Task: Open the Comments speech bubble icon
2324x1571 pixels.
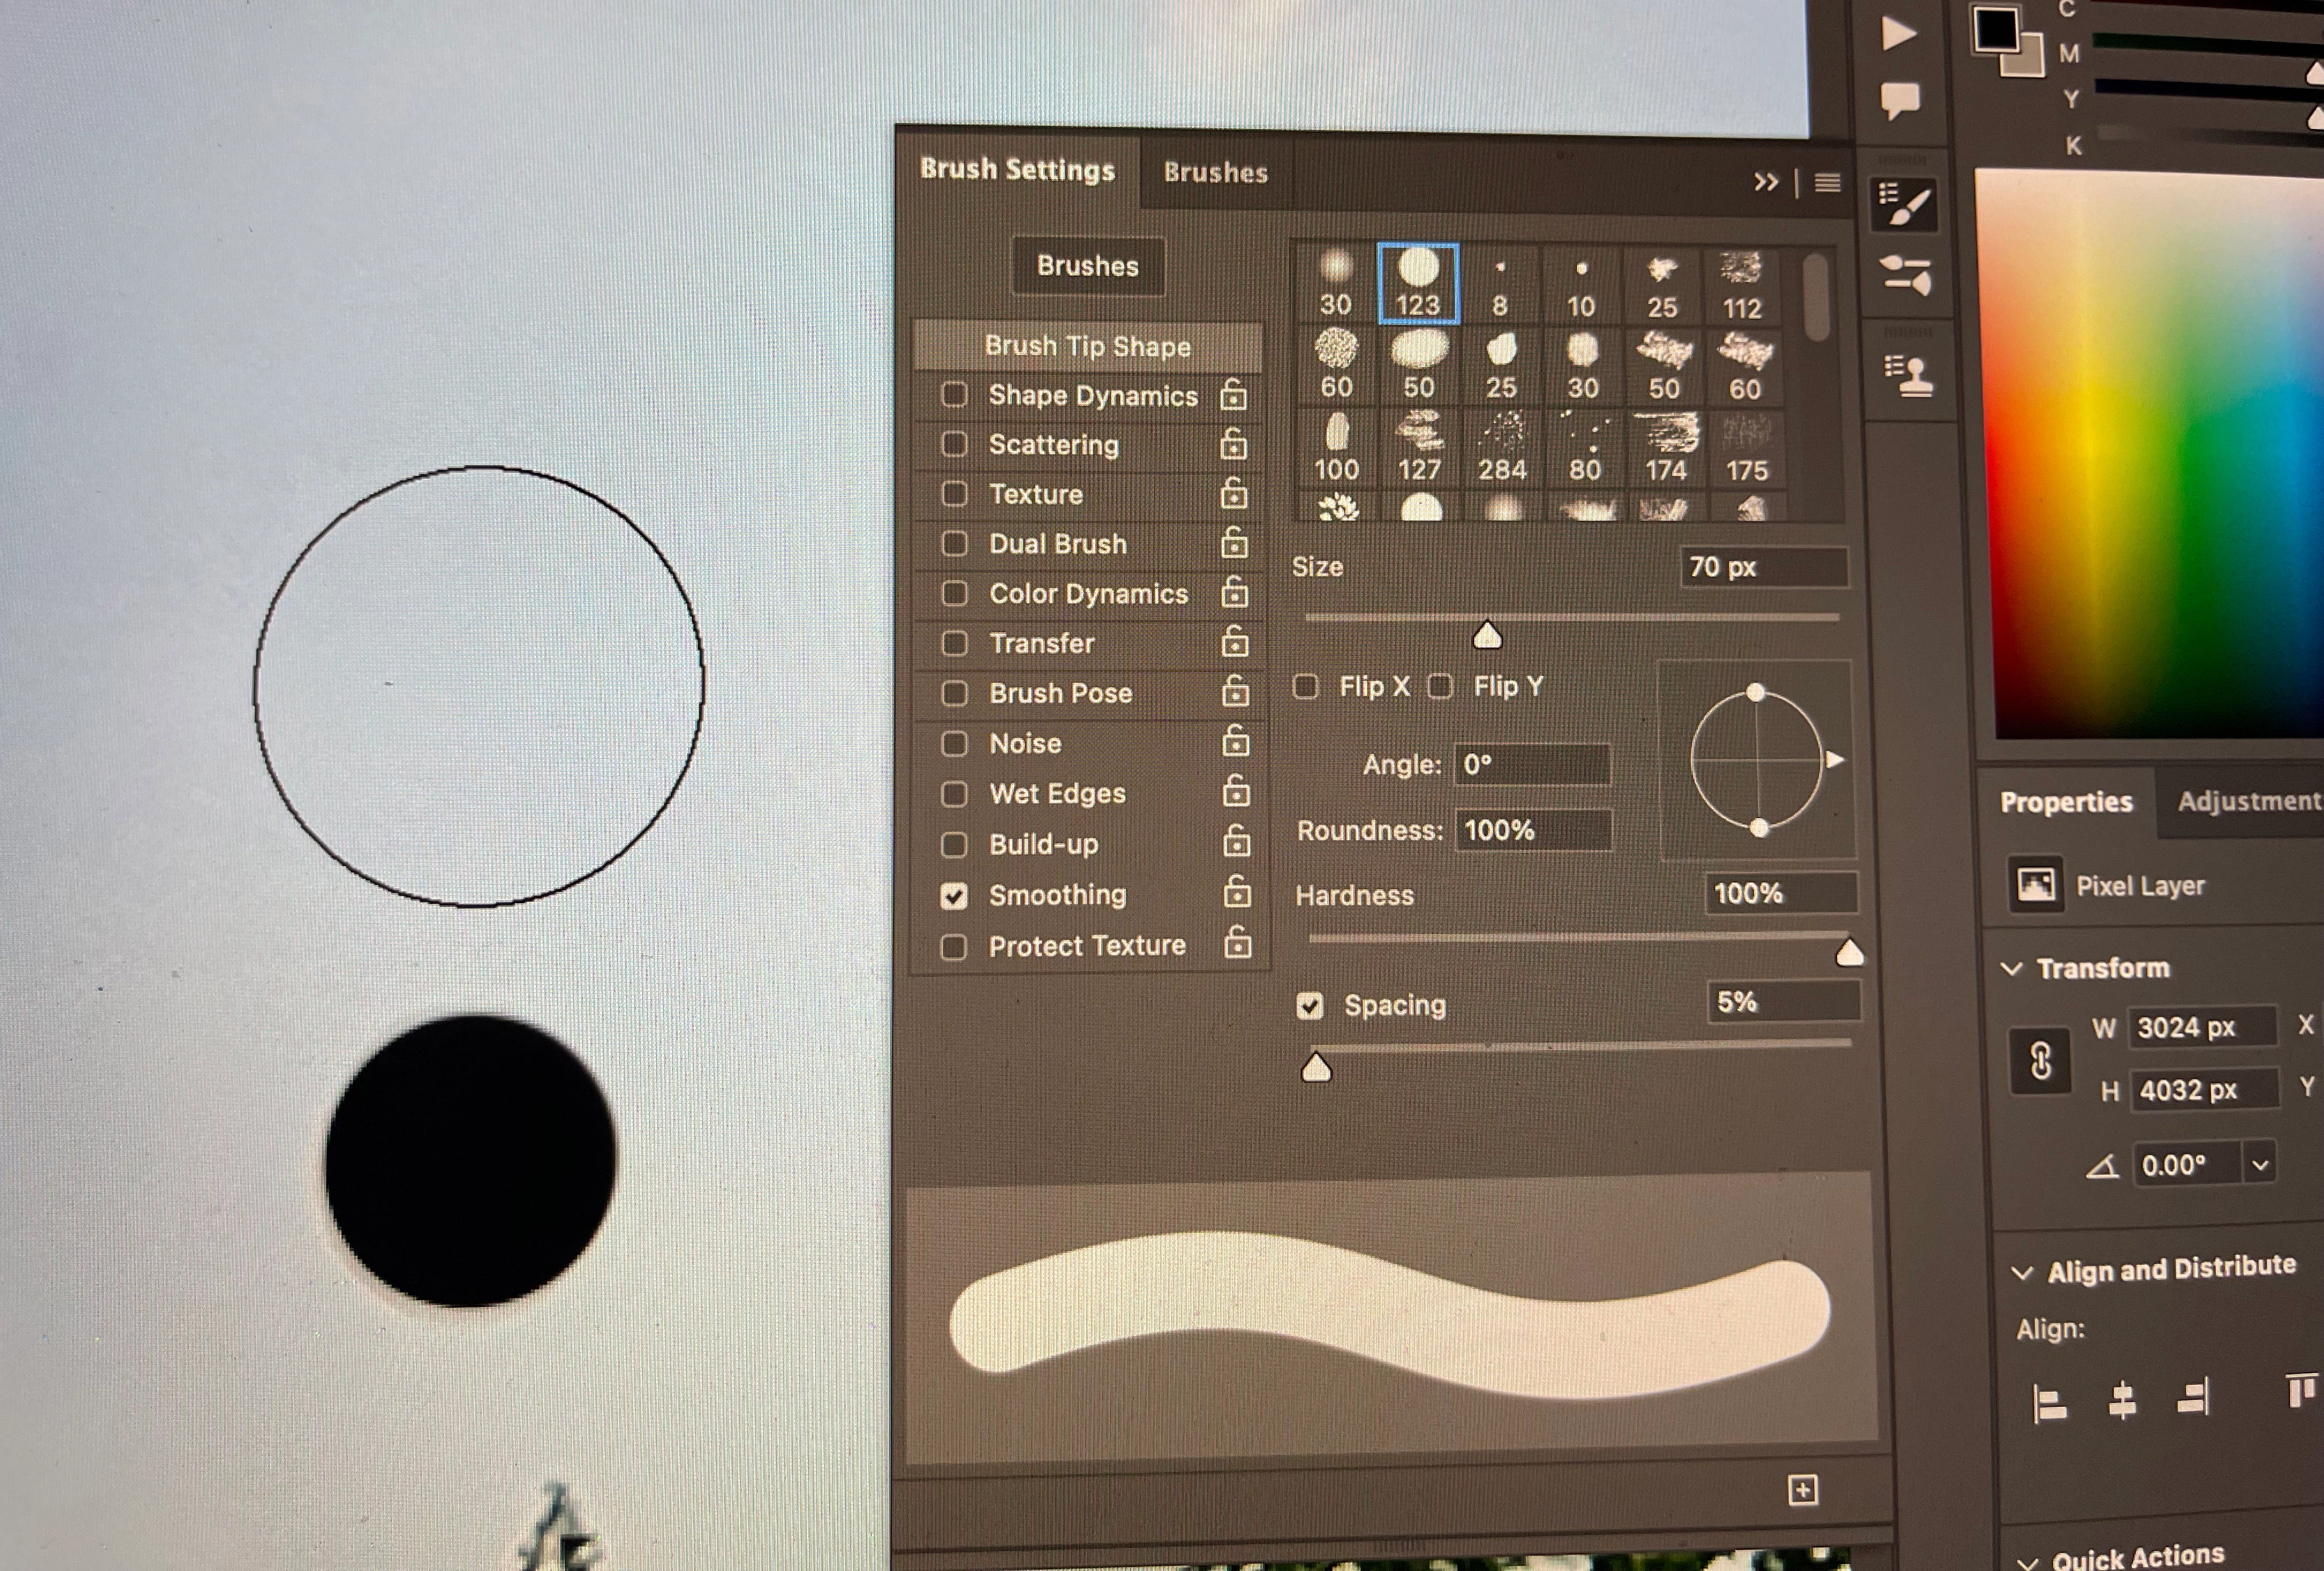Action: (x=1899, y=100)
